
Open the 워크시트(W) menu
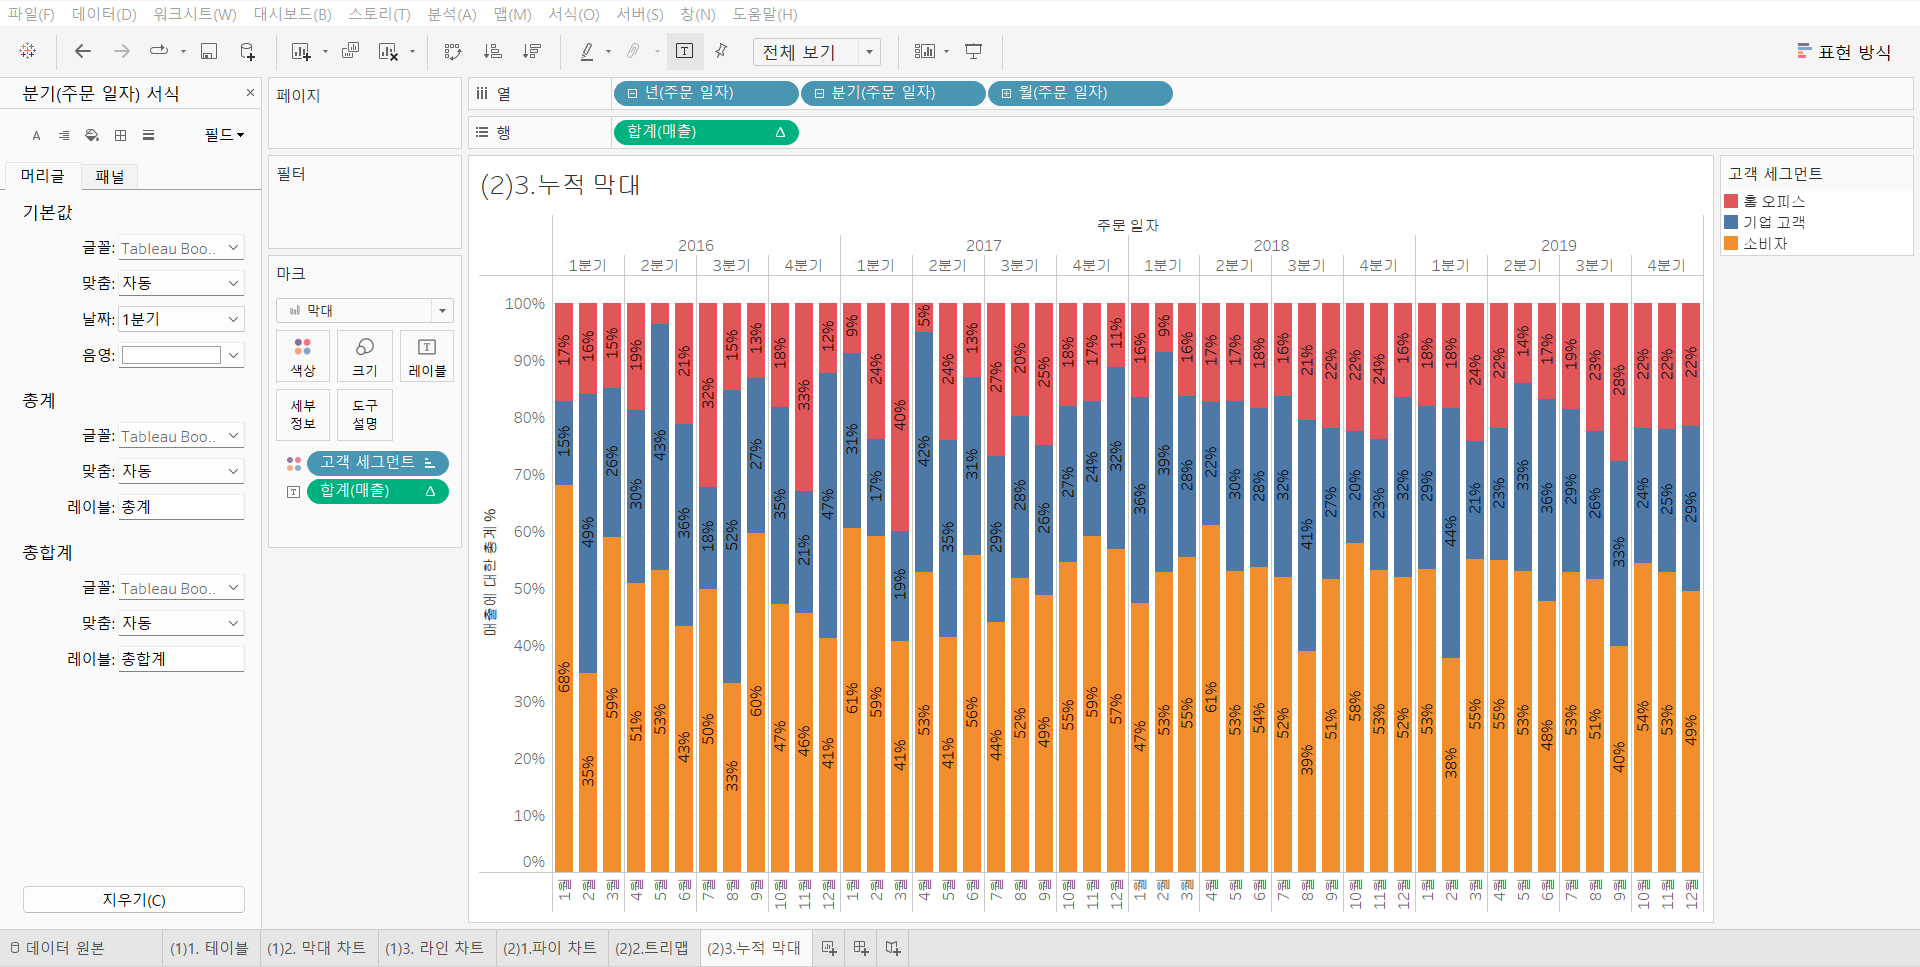click(x=195, y=14)
